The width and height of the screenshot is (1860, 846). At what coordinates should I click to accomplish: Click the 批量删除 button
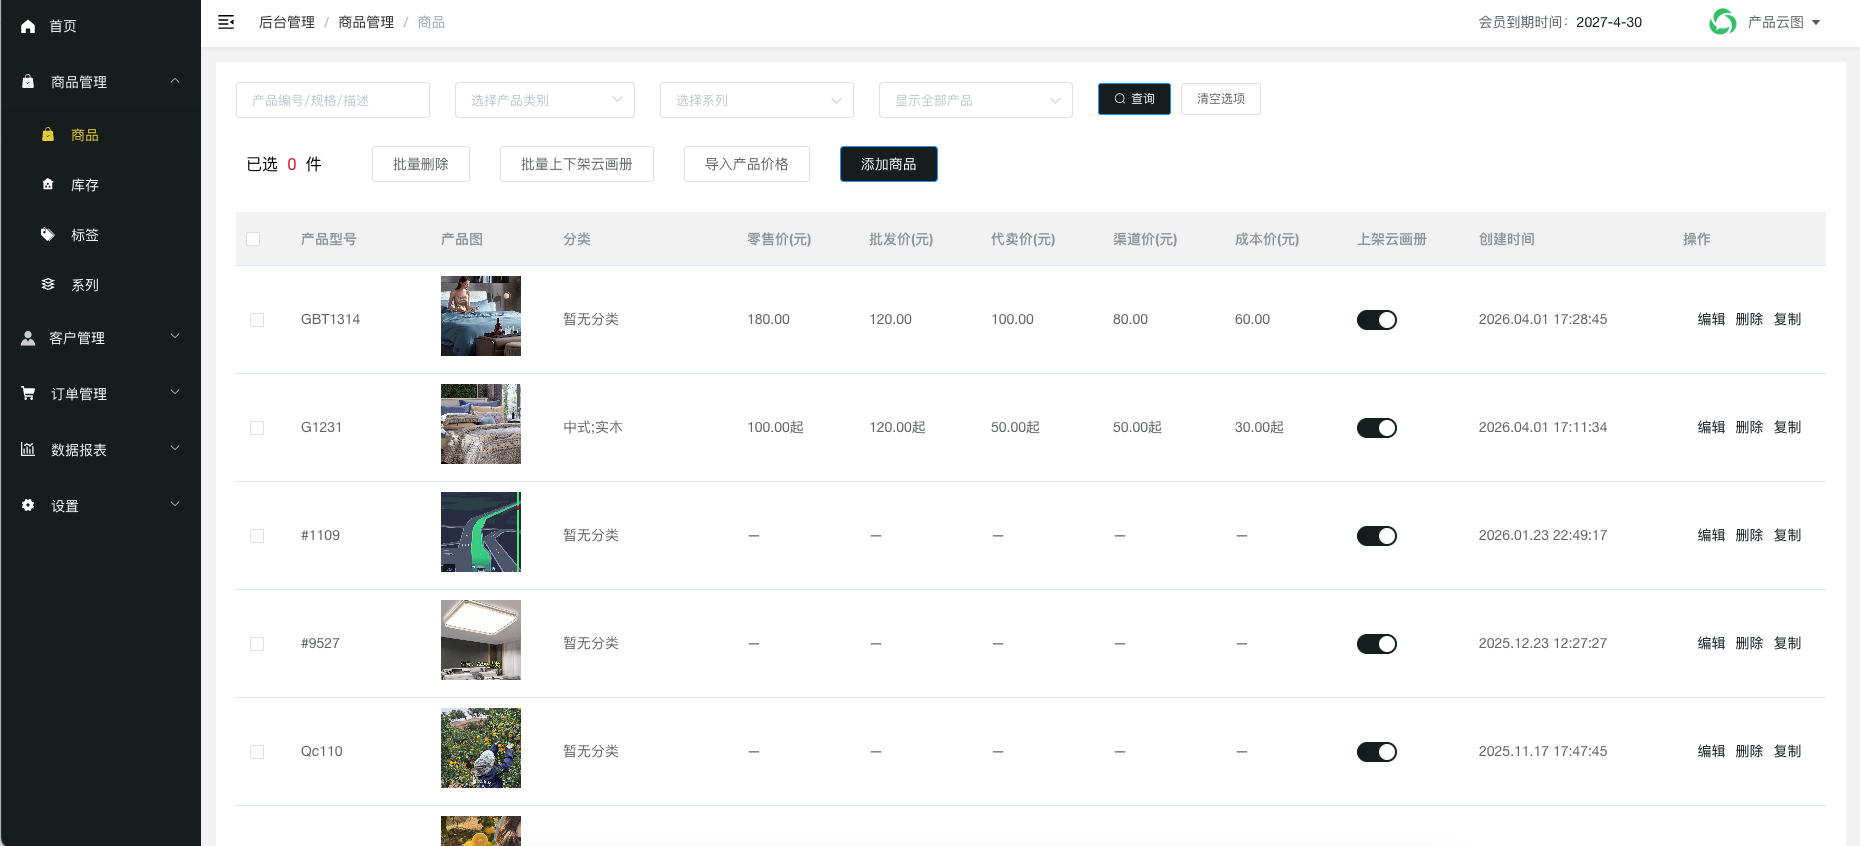point(421,164)
